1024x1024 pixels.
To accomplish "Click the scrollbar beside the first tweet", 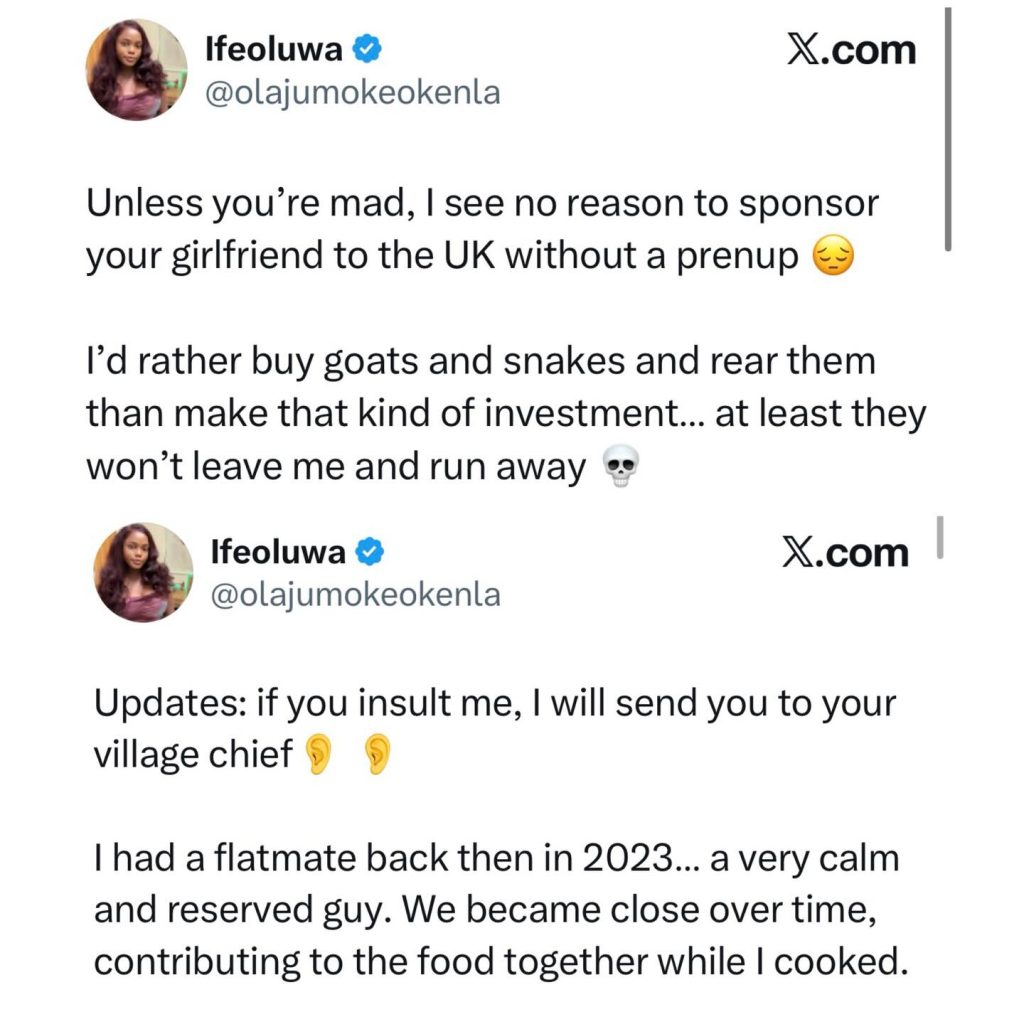I will pyautogui.click(x=948, y=130).
